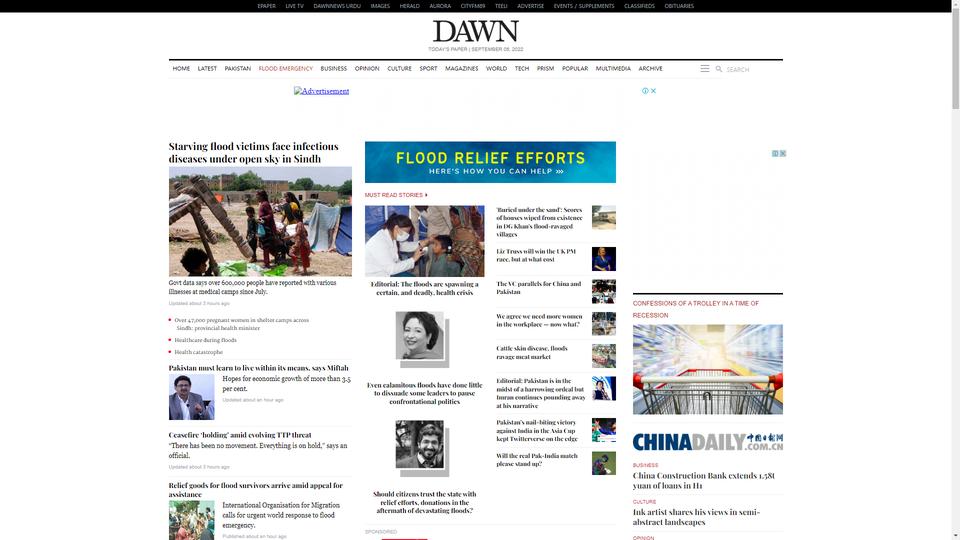Open the Herald link
The width and height of the screenshot is (960, 540).
pos(410,6)
